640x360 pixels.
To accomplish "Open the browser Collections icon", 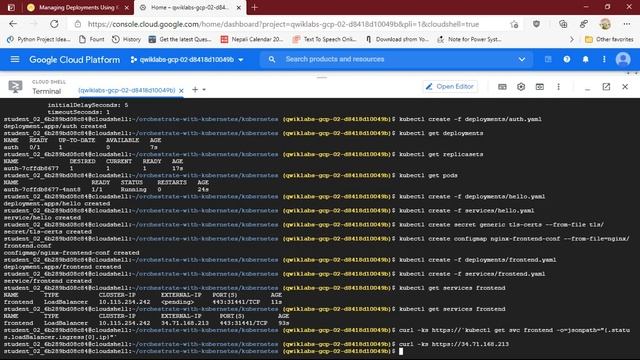I will (x=563, y=24).
